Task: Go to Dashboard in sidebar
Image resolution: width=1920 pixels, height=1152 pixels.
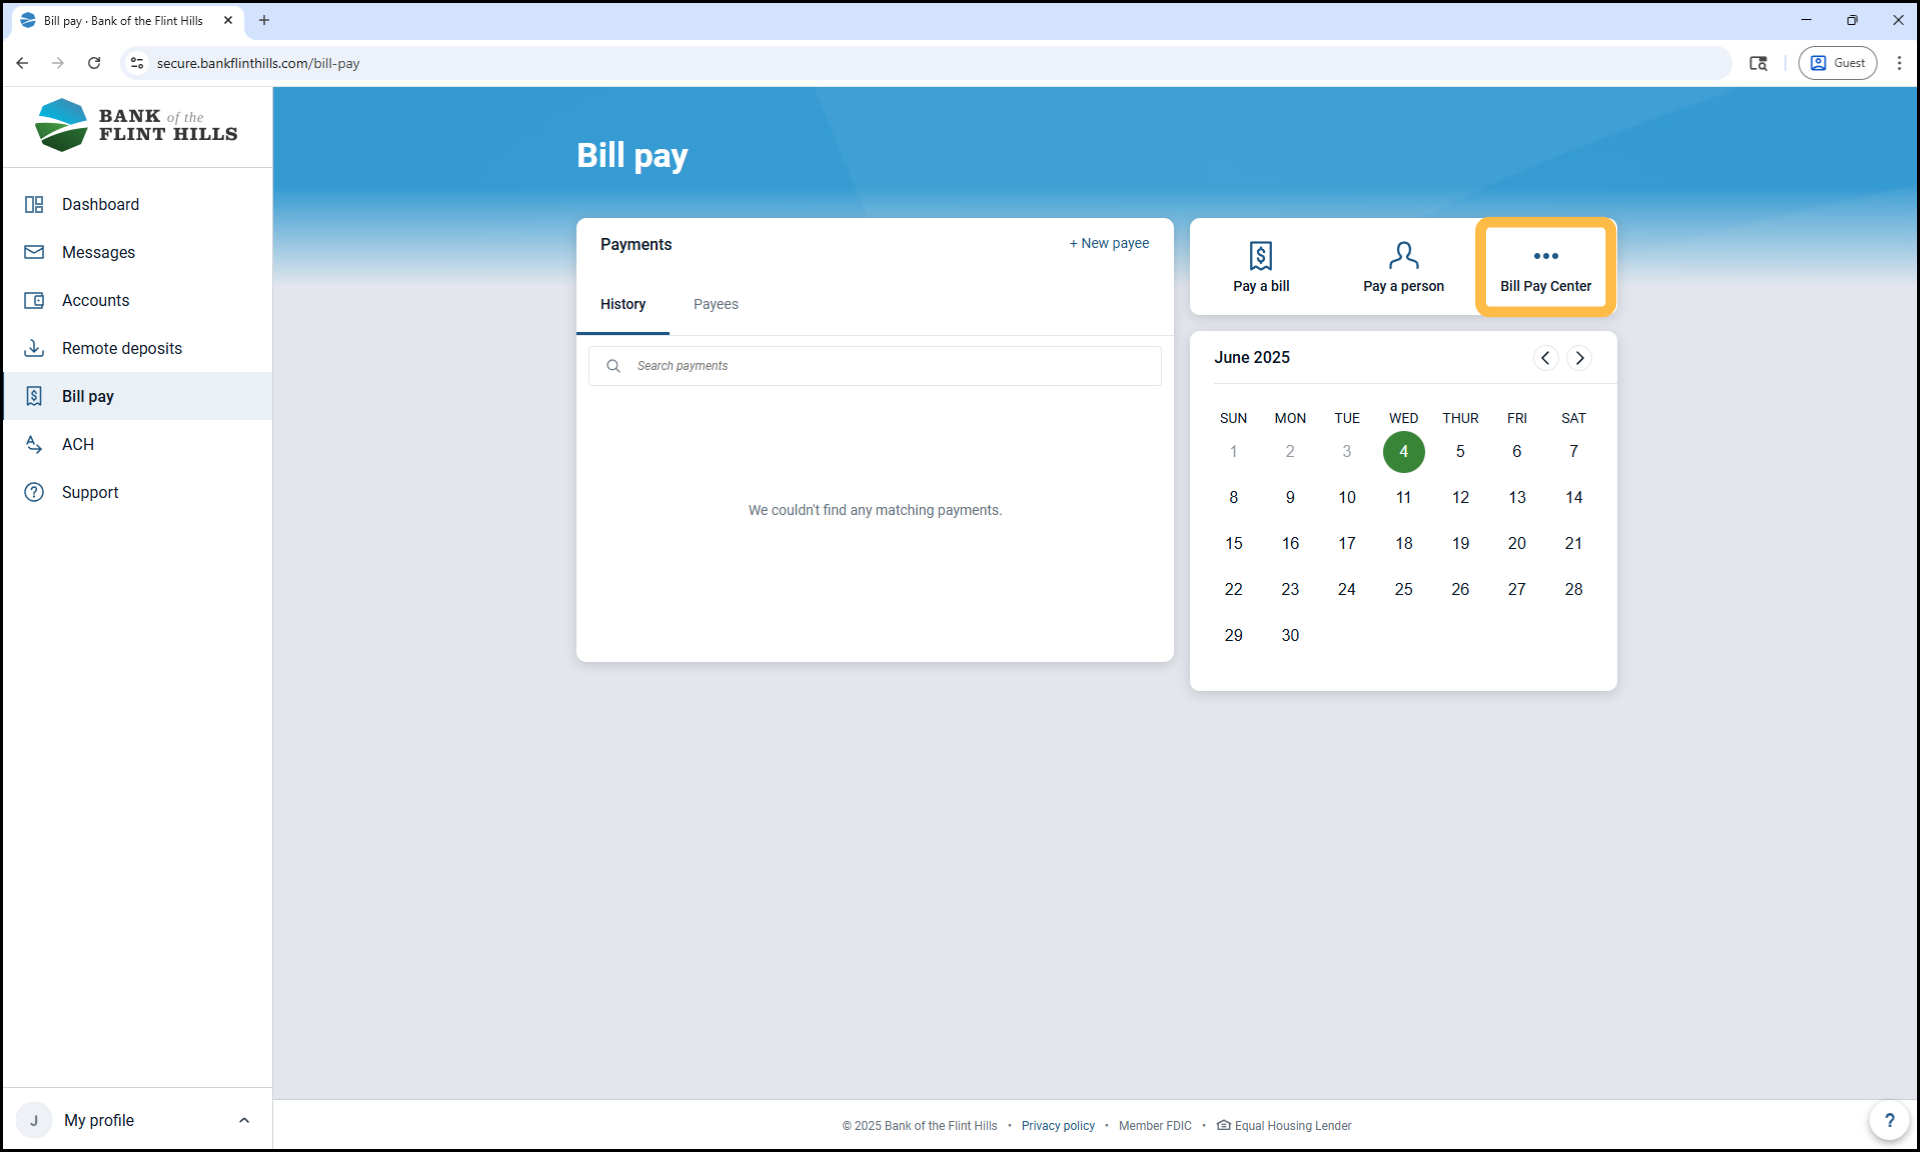Action: (100, 204)
